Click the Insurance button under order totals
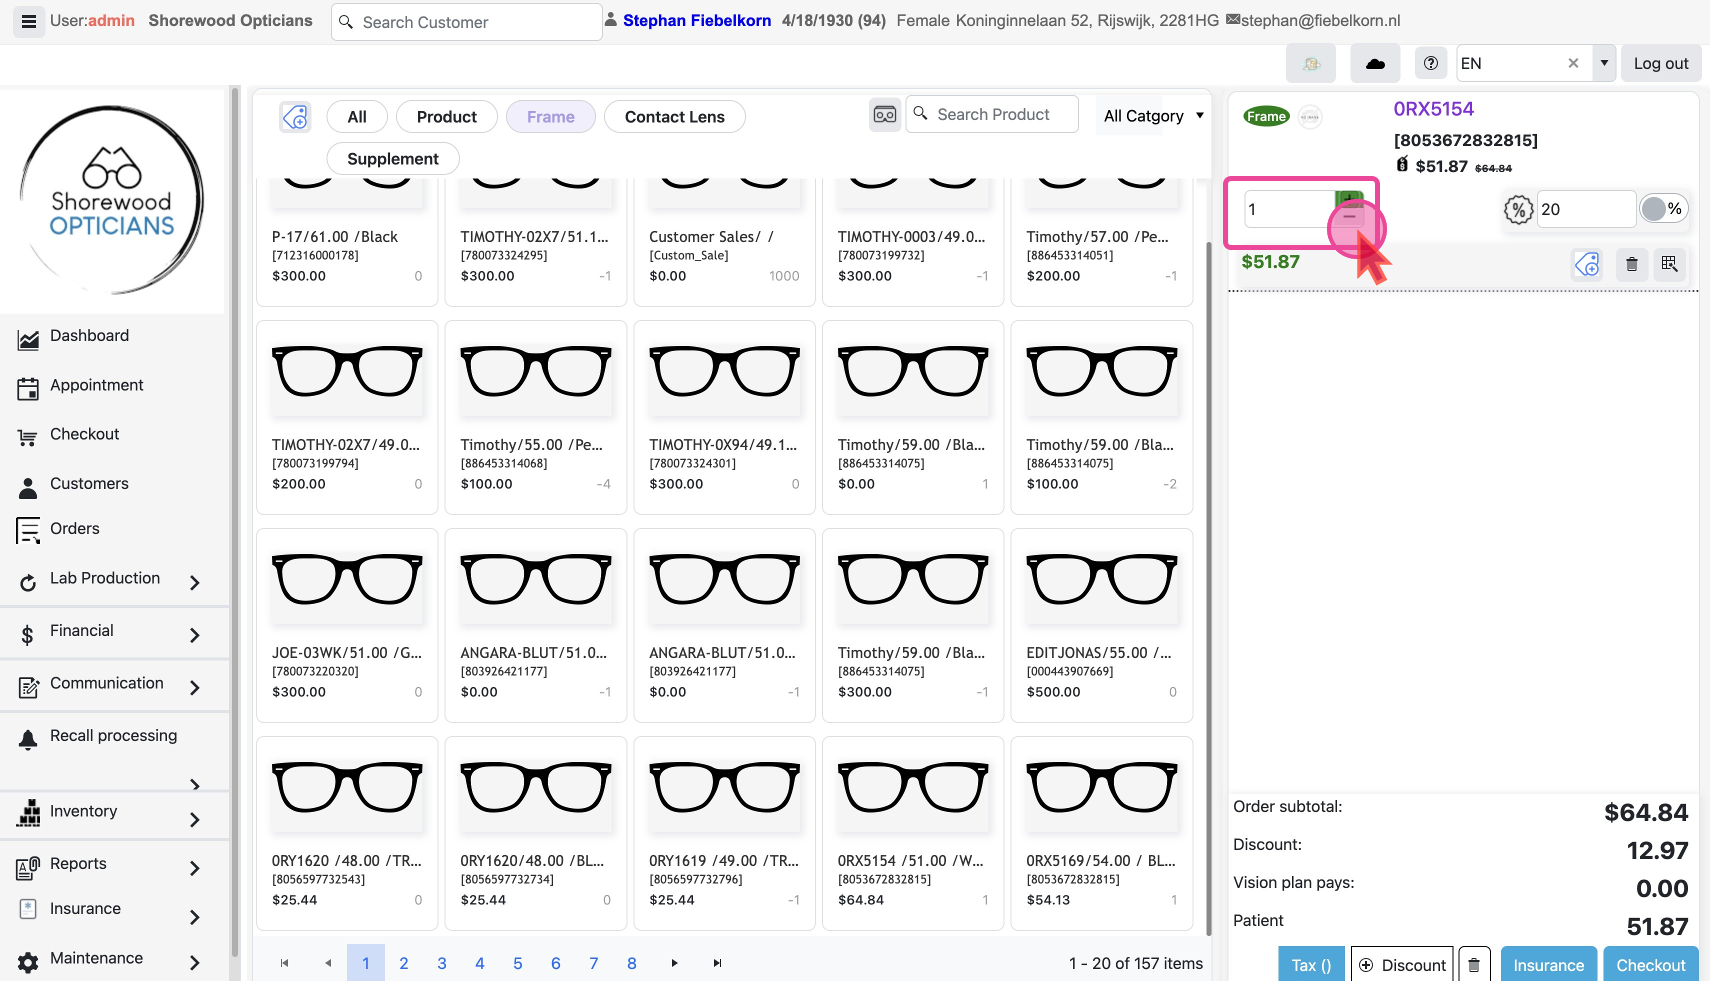 tap(1548, 965)
